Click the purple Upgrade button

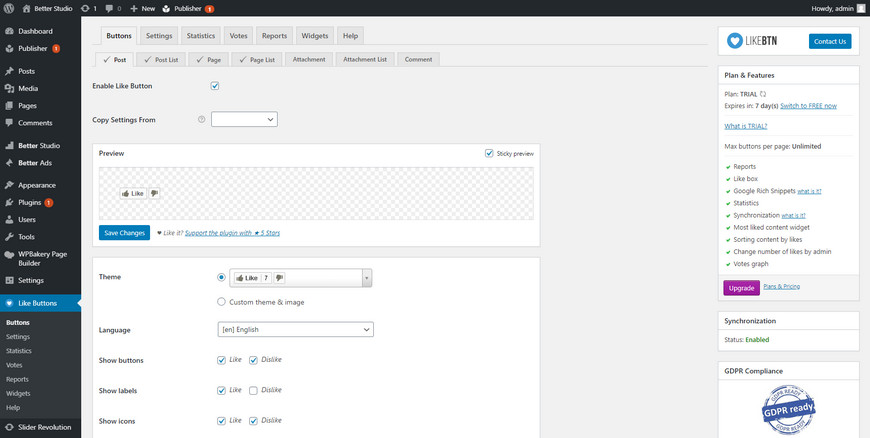coord(741,288)
